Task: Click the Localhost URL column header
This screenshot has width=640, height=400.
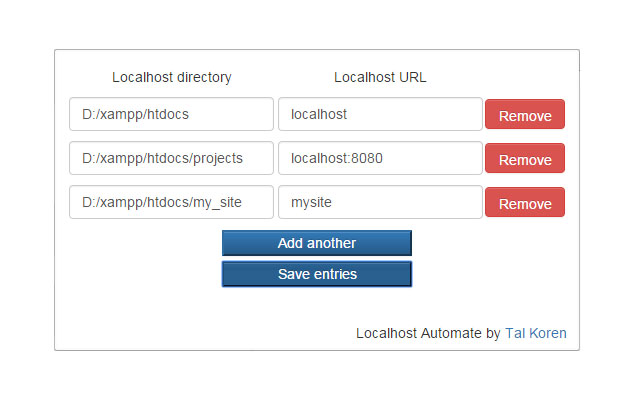Action: [x=380, y=77]
